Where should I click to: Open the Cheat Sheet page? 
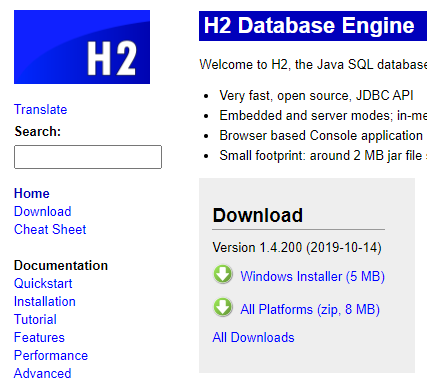point(50,229)
